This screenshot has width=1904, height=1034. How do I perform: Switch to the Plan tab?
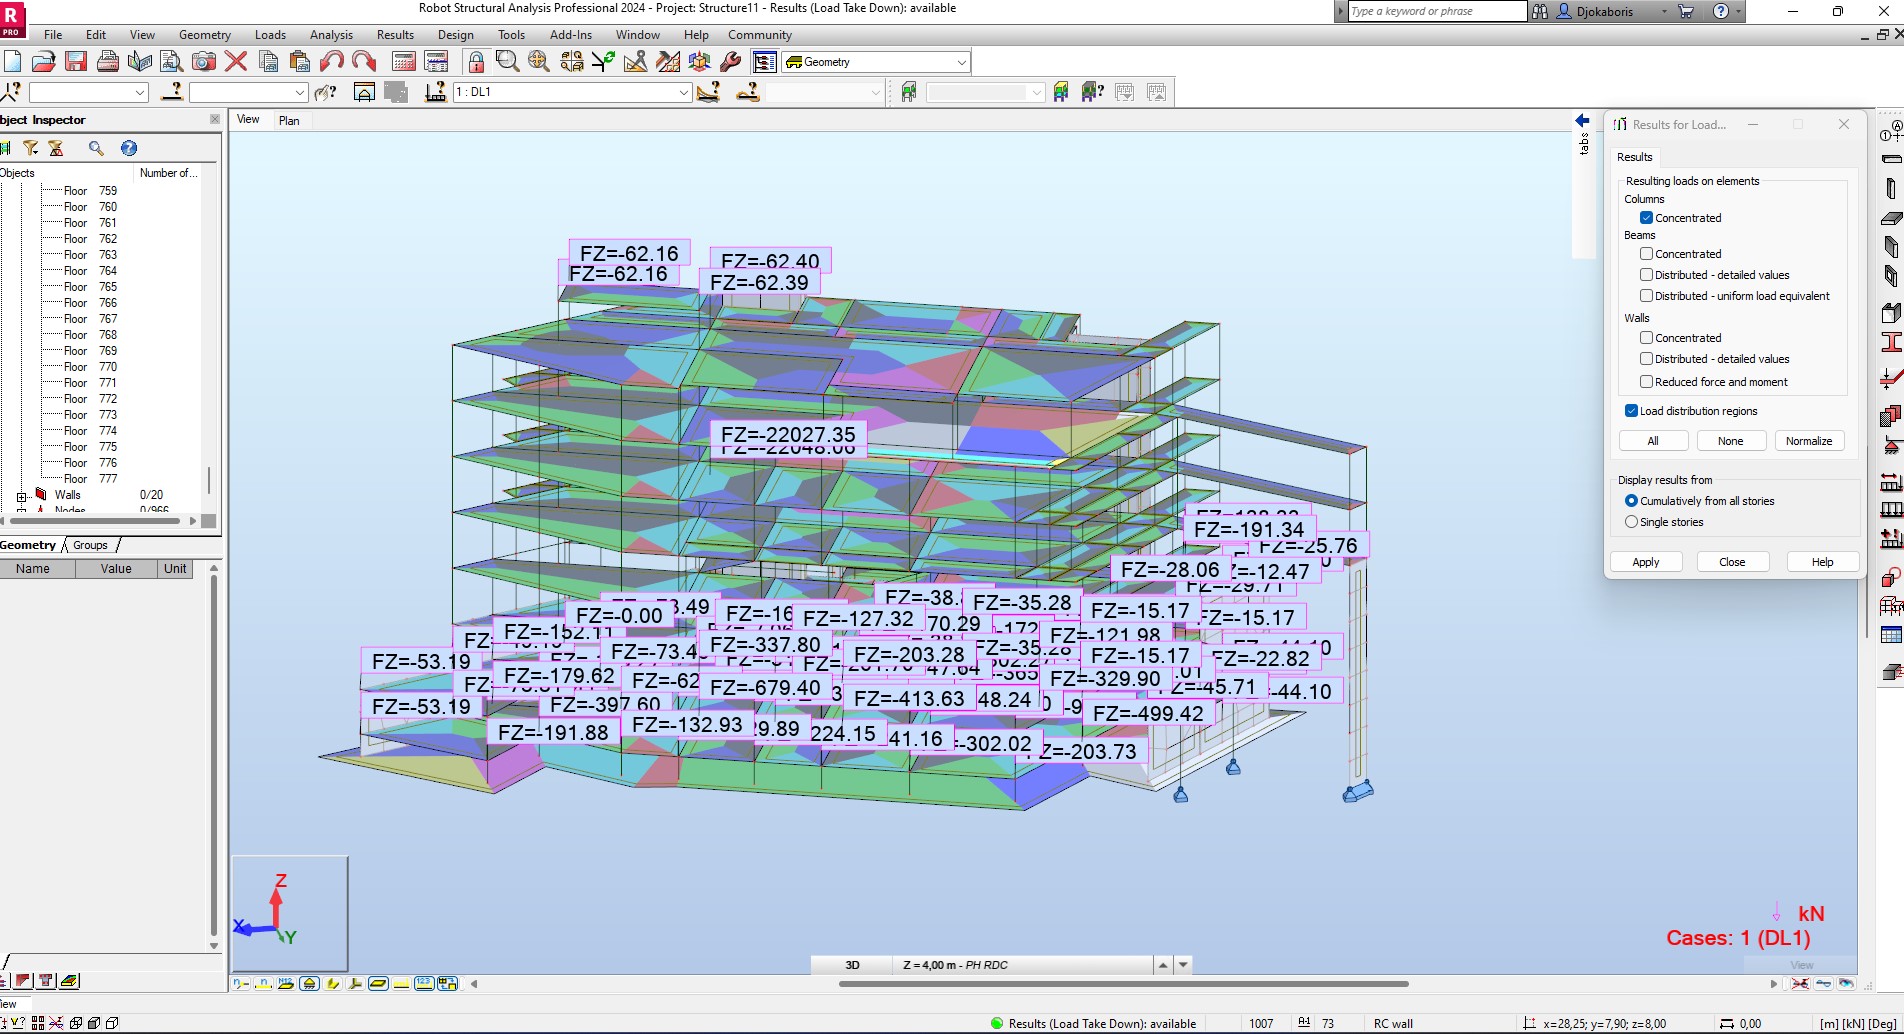[290, 120]
